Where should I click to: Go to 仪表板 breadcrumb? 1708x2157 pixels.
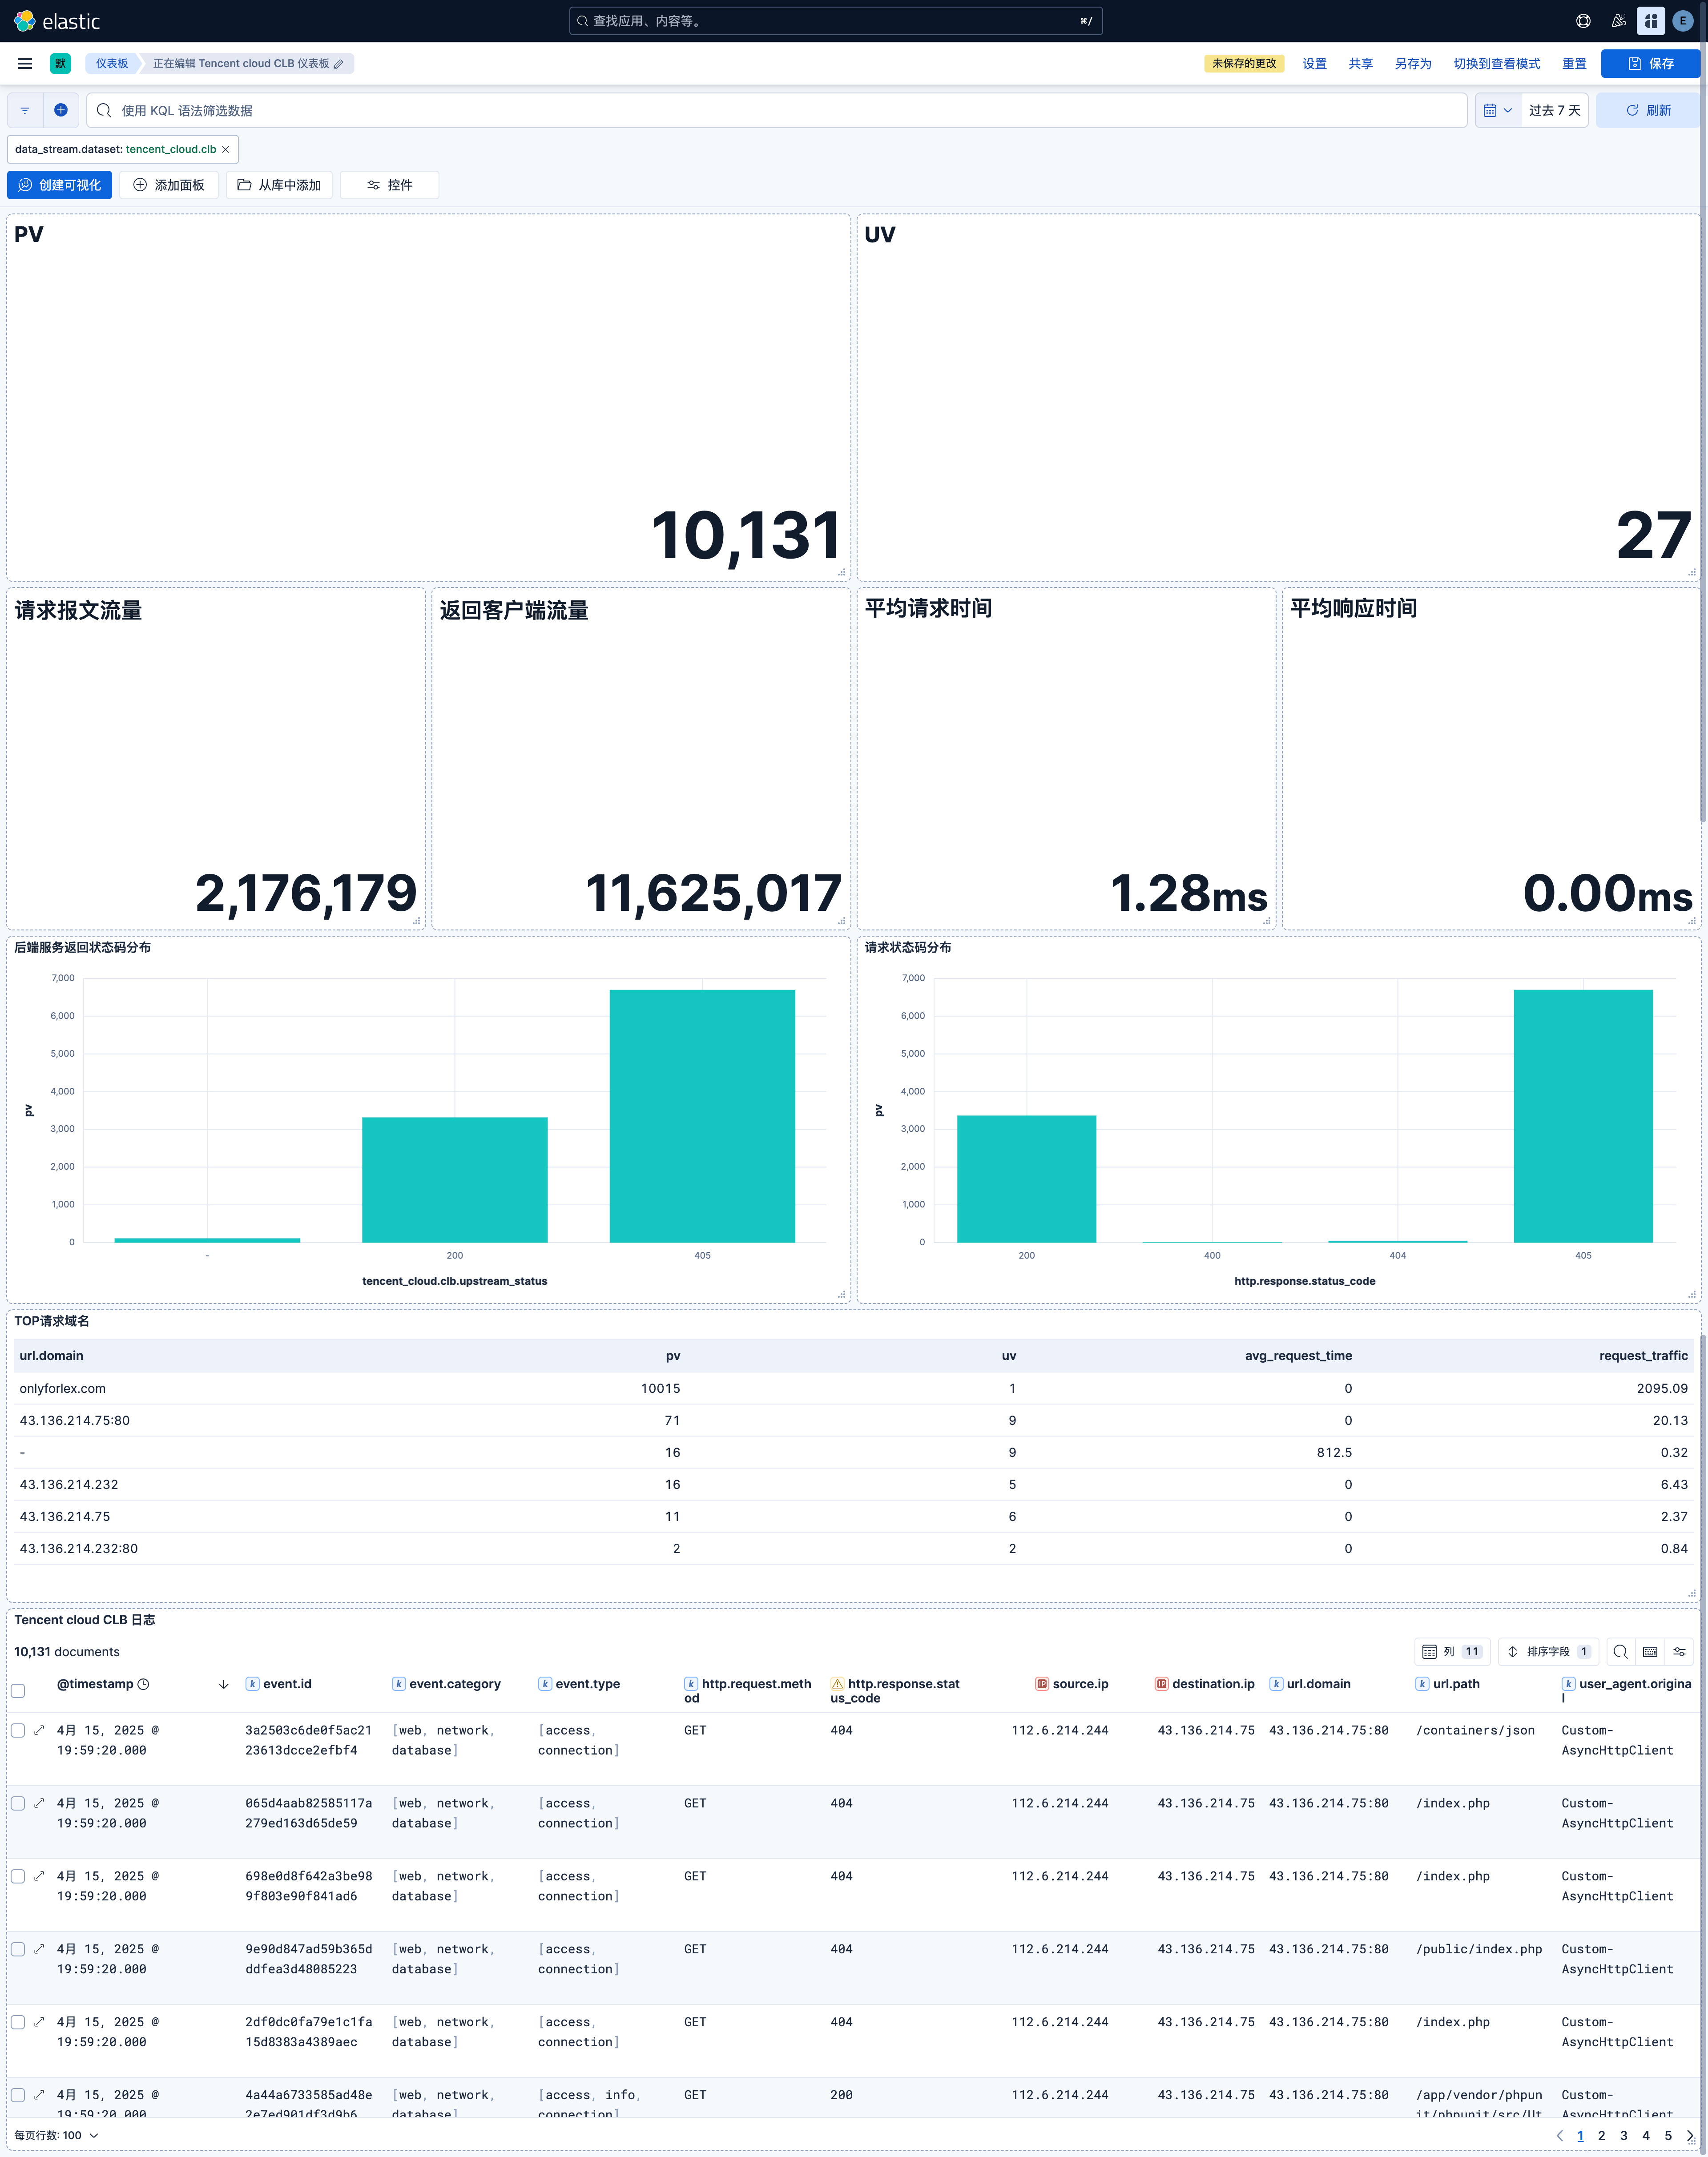(x=112, y=63)
